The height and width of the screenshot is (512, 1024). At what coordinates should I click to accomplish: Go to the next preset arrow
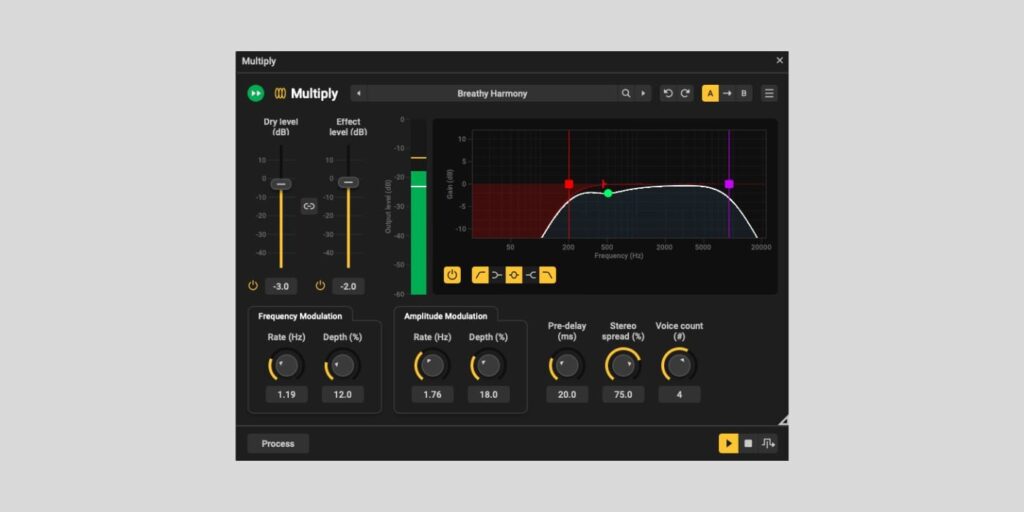(x=643, y=93)
